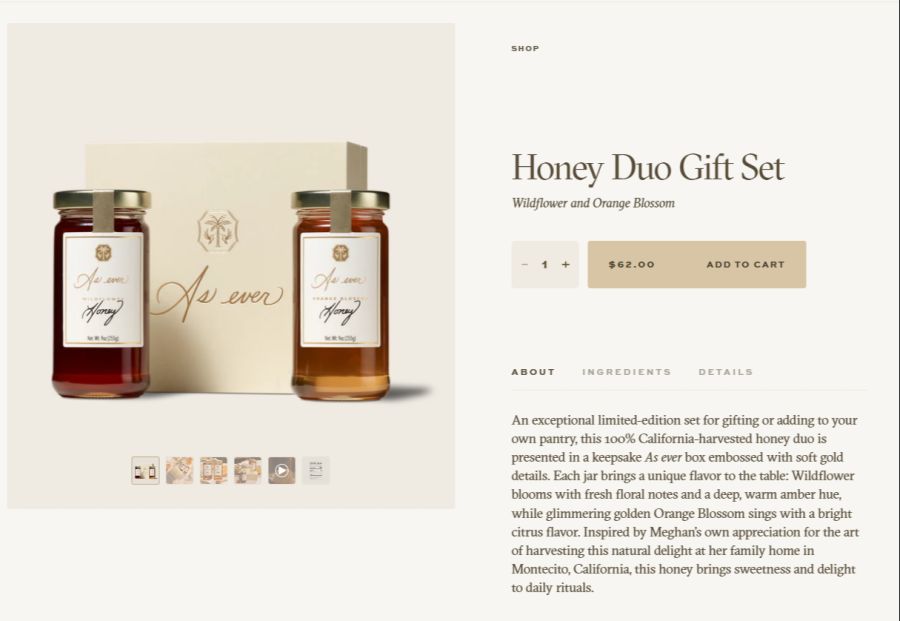Image resolution: width=900 pixels, height=621 pixels.
Task: Open the nutrition label thumbnail
Action: pyautogui.click(x=316, y=471)
